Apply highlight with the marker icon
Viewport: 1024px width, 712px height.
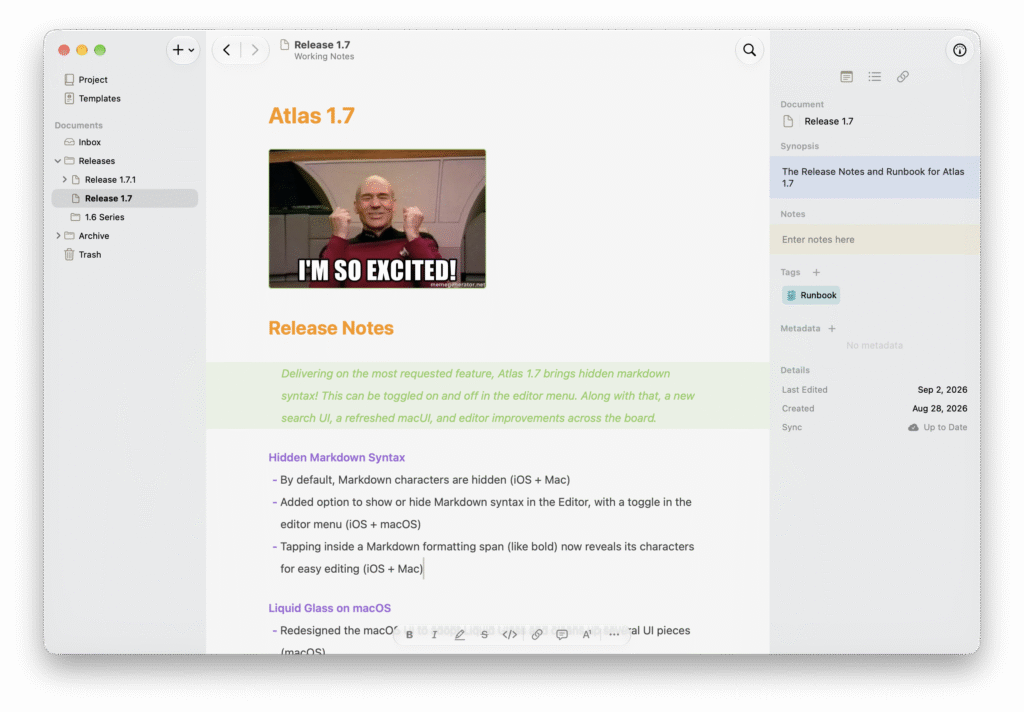click(460, 634)
